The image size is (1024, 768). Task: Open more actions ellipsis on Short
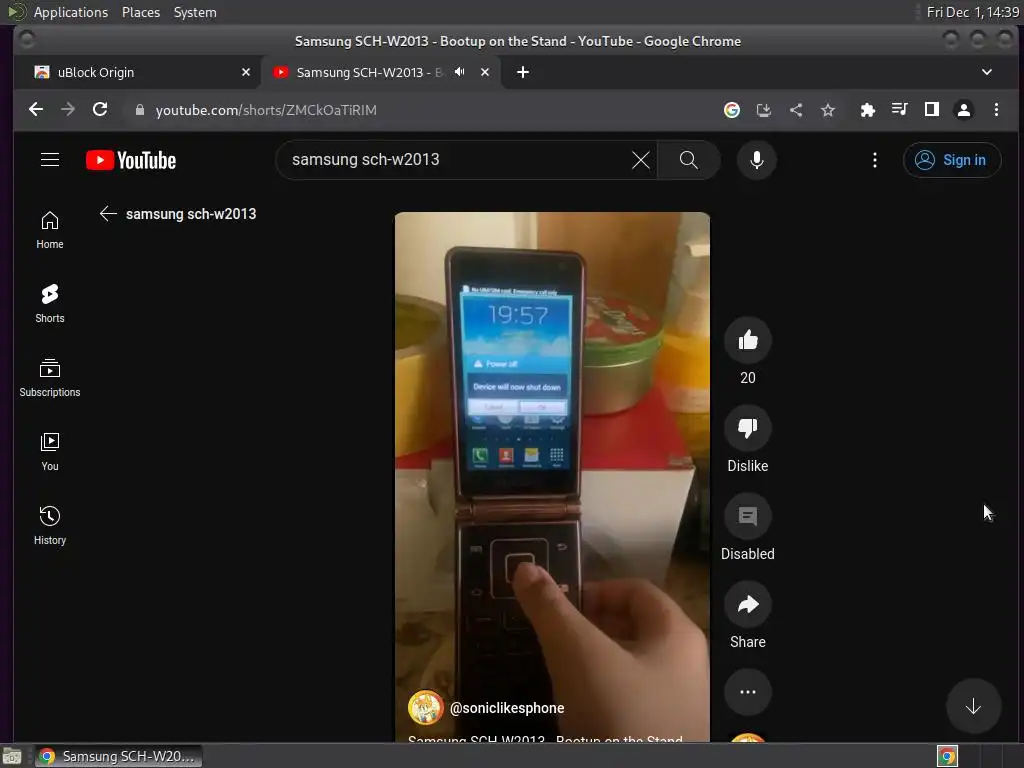[x=748, y=692]
